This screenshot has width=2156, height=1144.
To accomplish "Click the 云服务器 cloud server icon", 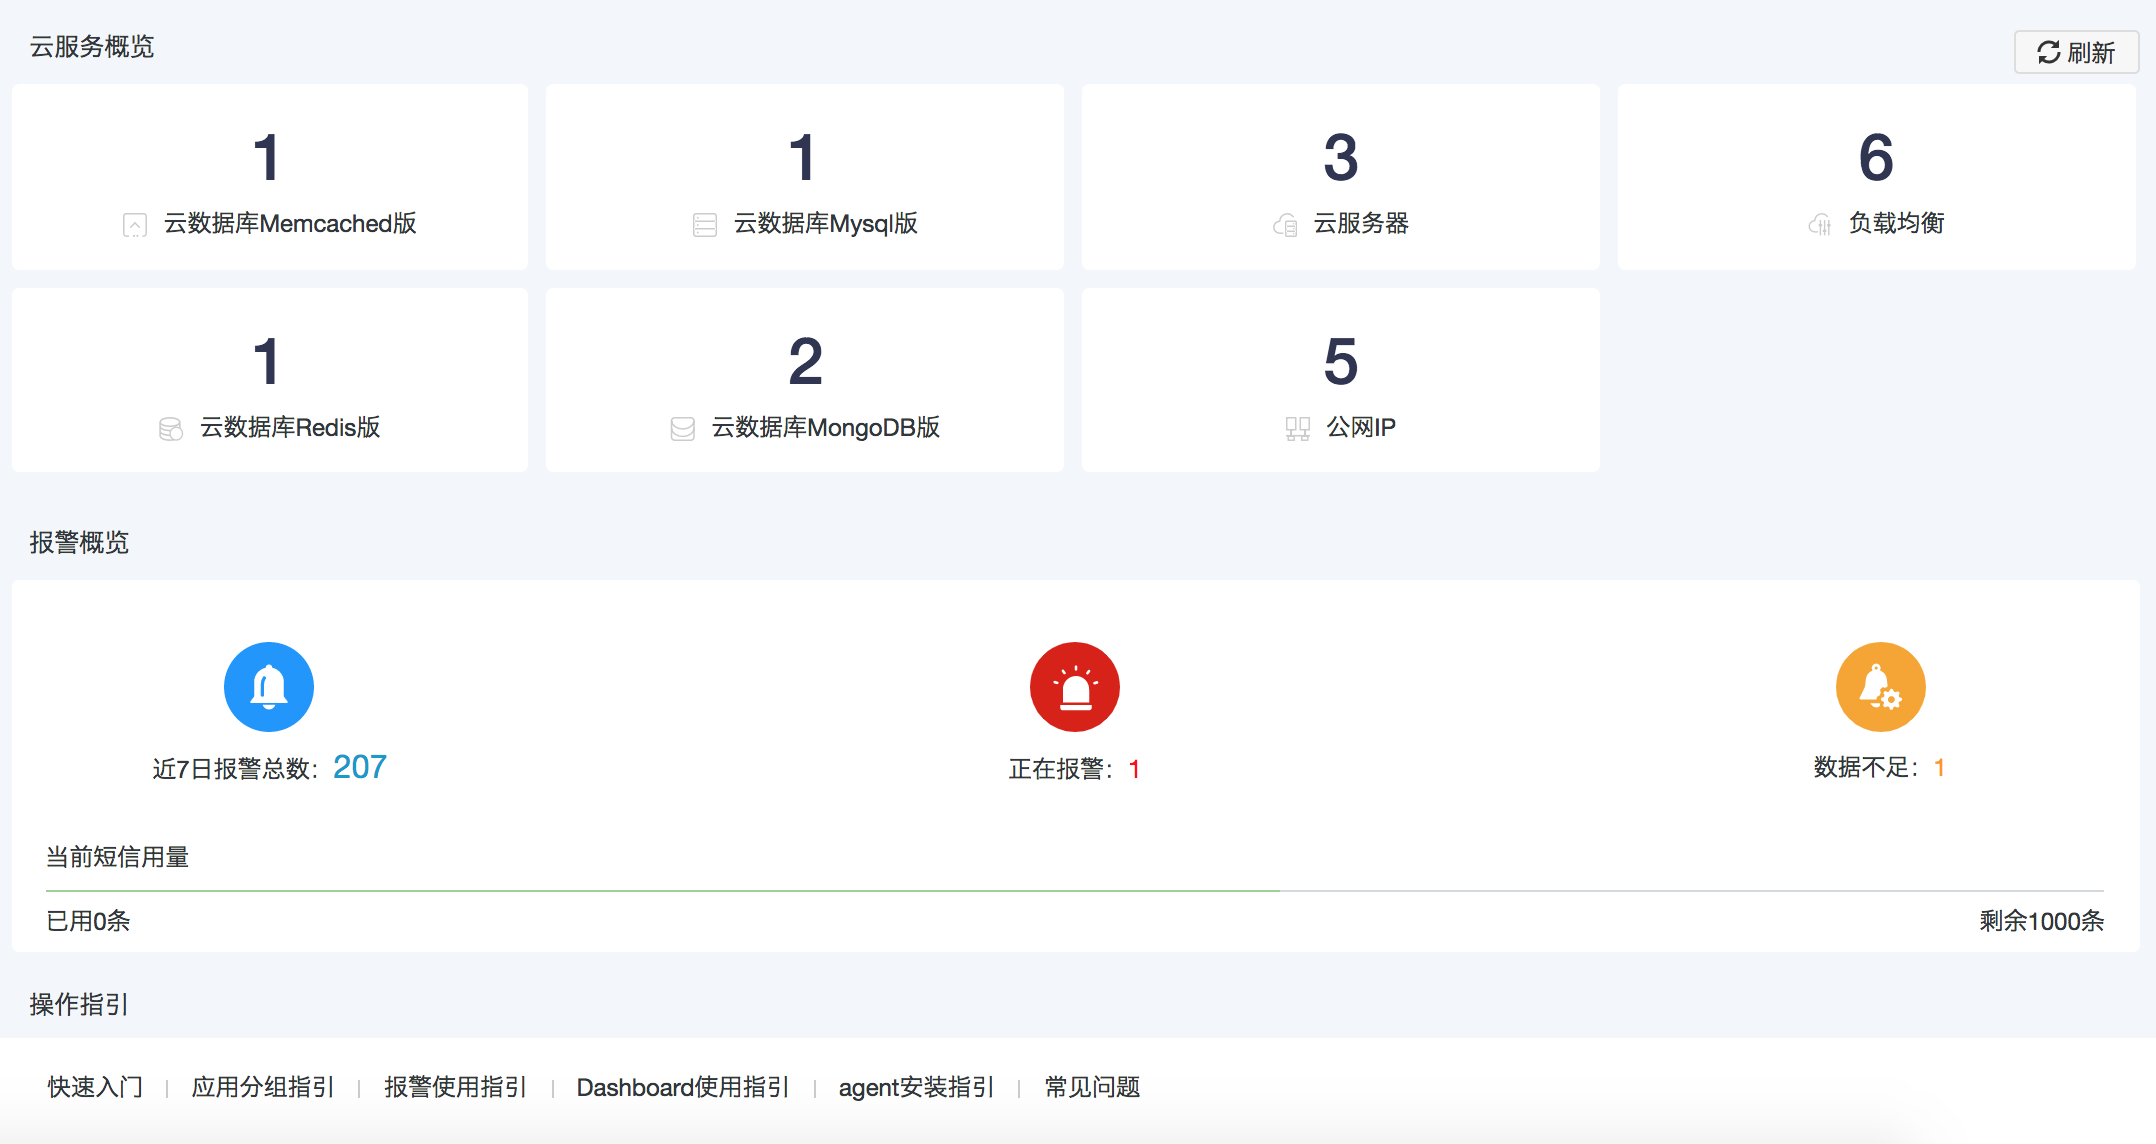I will (1285, 225).
